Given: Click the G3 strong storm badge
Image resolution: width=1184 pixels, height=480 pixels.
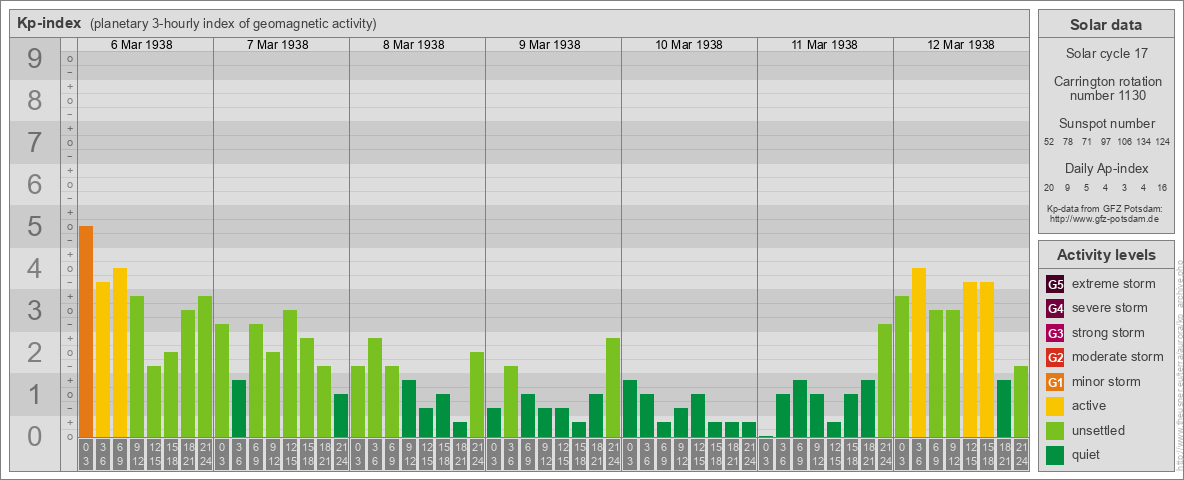Looking at the screenshot, I should 1055,333.
